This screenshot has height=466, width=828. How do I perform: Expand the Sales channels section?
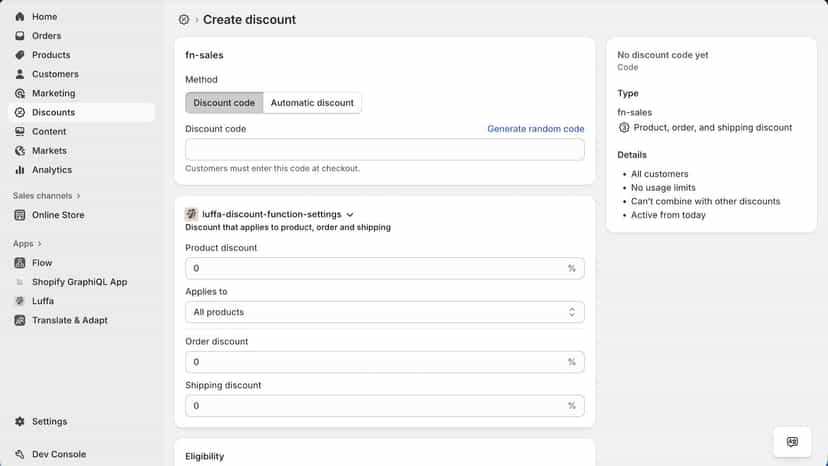pos(46,195)
